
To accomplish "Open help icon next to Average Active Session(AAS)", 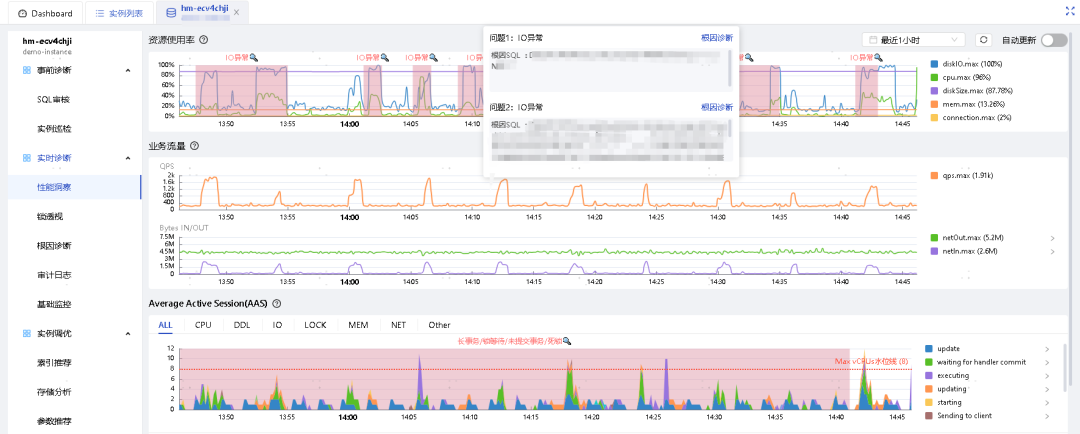I will (x=276, y=304).
